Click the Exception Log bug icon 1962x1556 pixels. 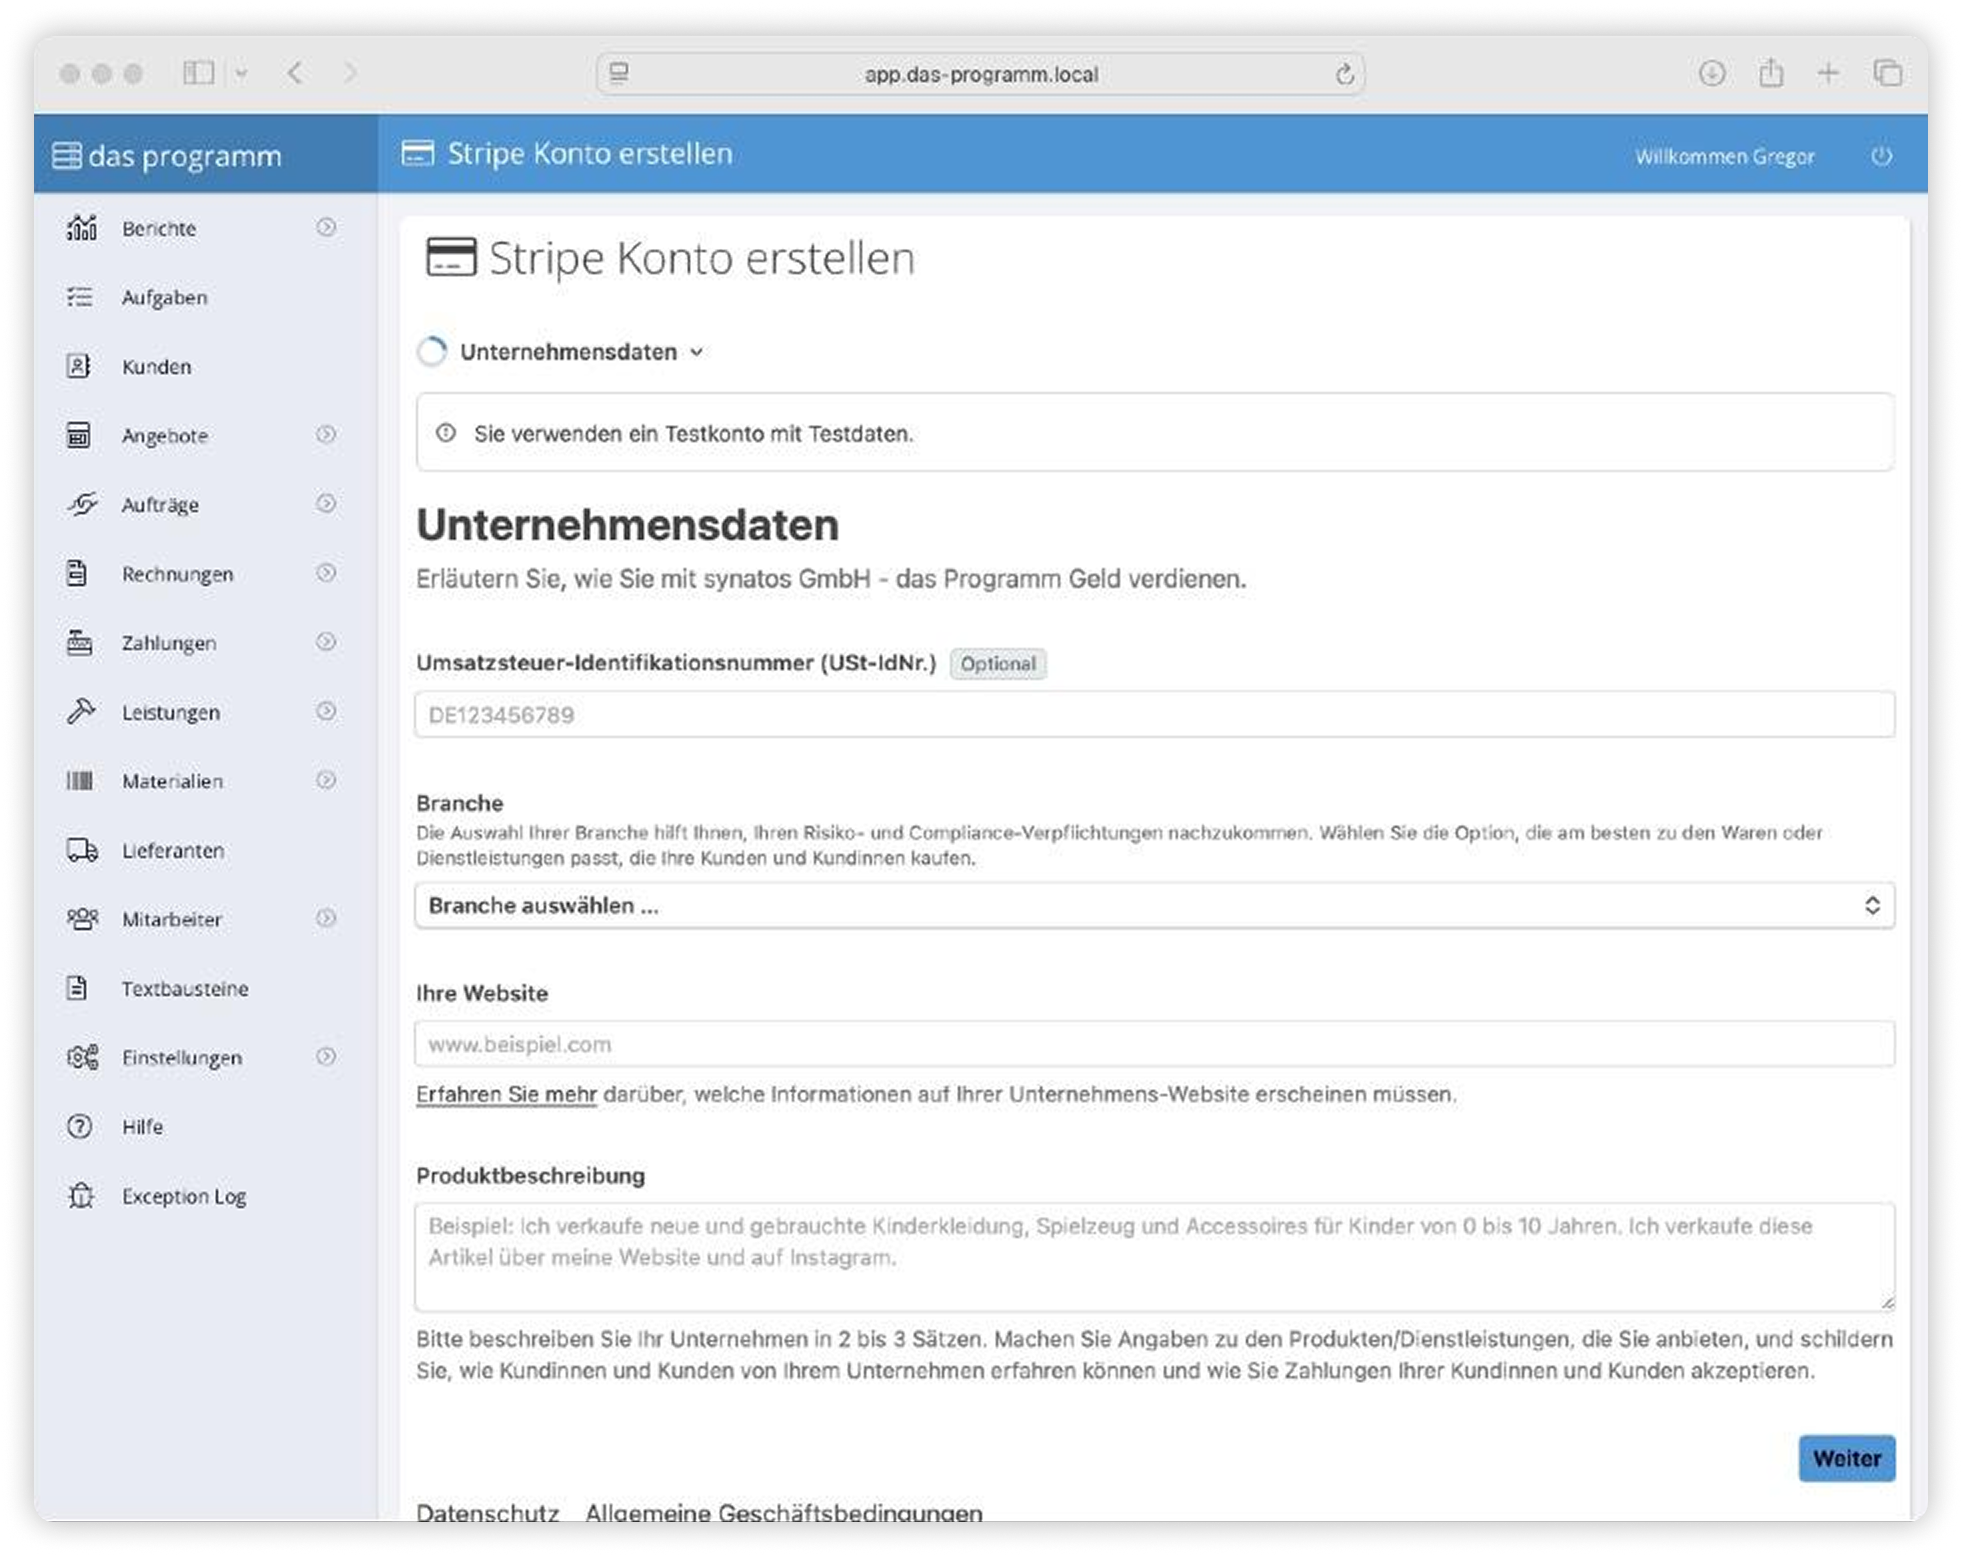pos(81,1196)
